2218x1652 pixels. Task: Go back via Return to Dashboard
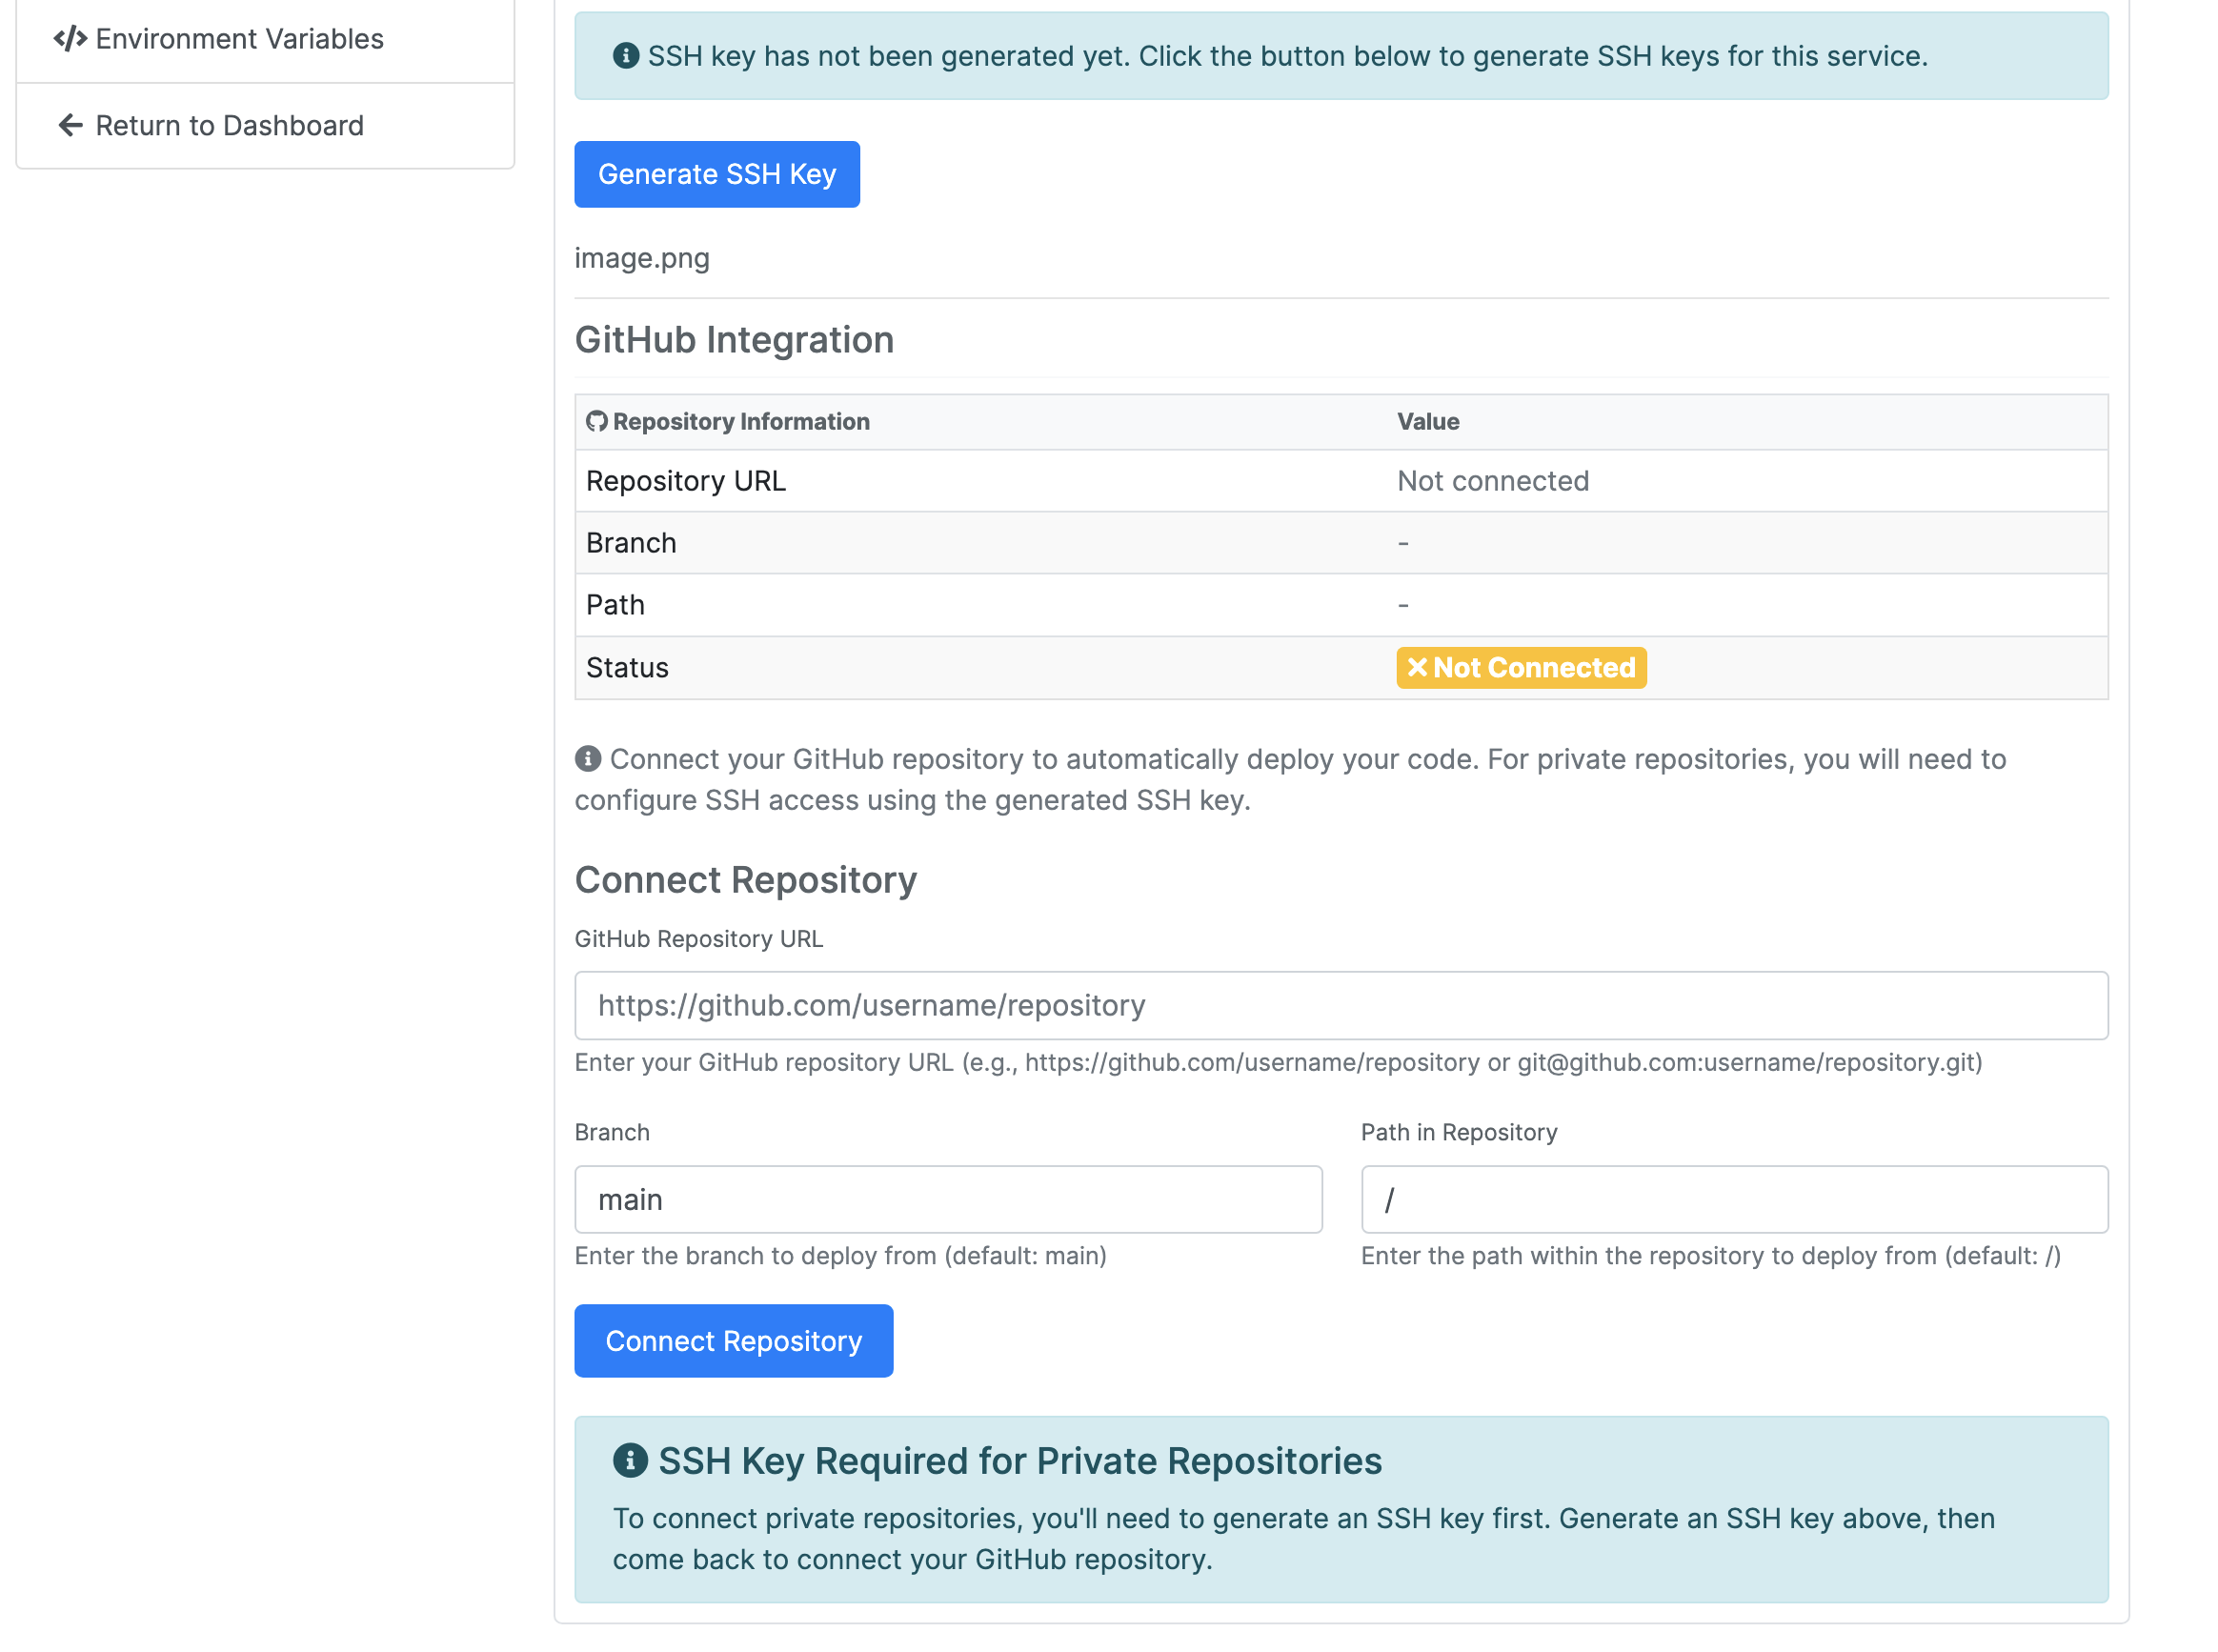(230, 125)
